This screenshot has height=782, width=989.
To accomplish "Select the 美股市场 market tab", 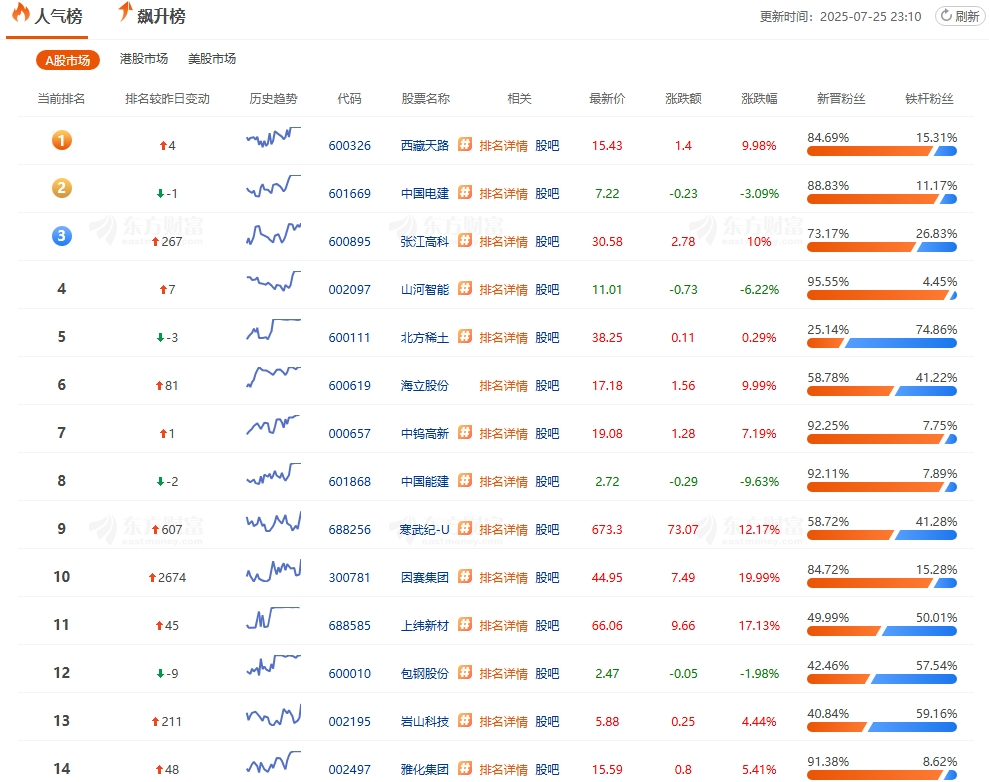I will (212, 59).
